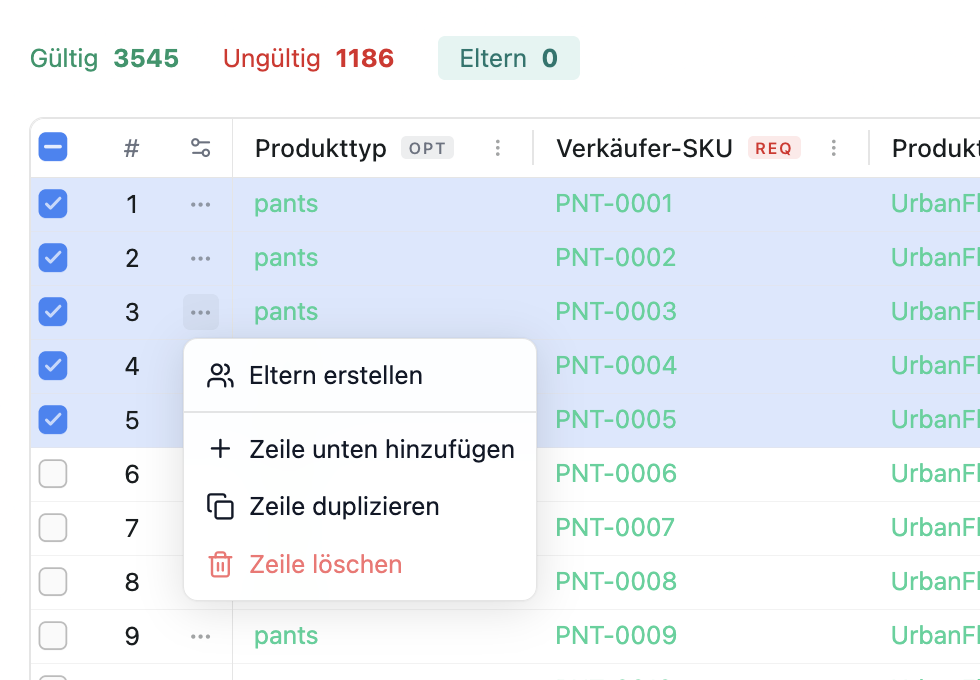The image size is (980, 680).
Task: Open Verkäufer-SKU column options menu
Action: (x=834, y=149)
